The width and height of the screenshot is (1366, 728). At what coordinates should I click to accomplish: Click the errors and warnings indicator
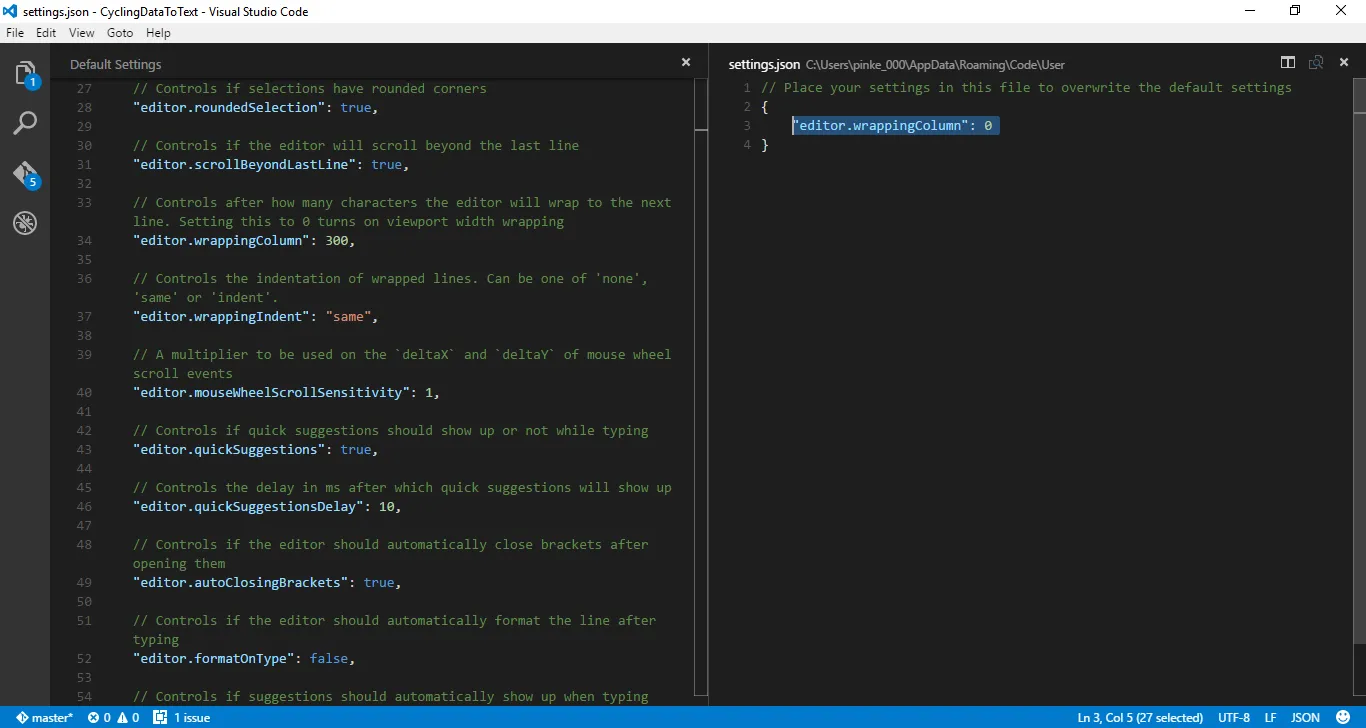(113, 717)
